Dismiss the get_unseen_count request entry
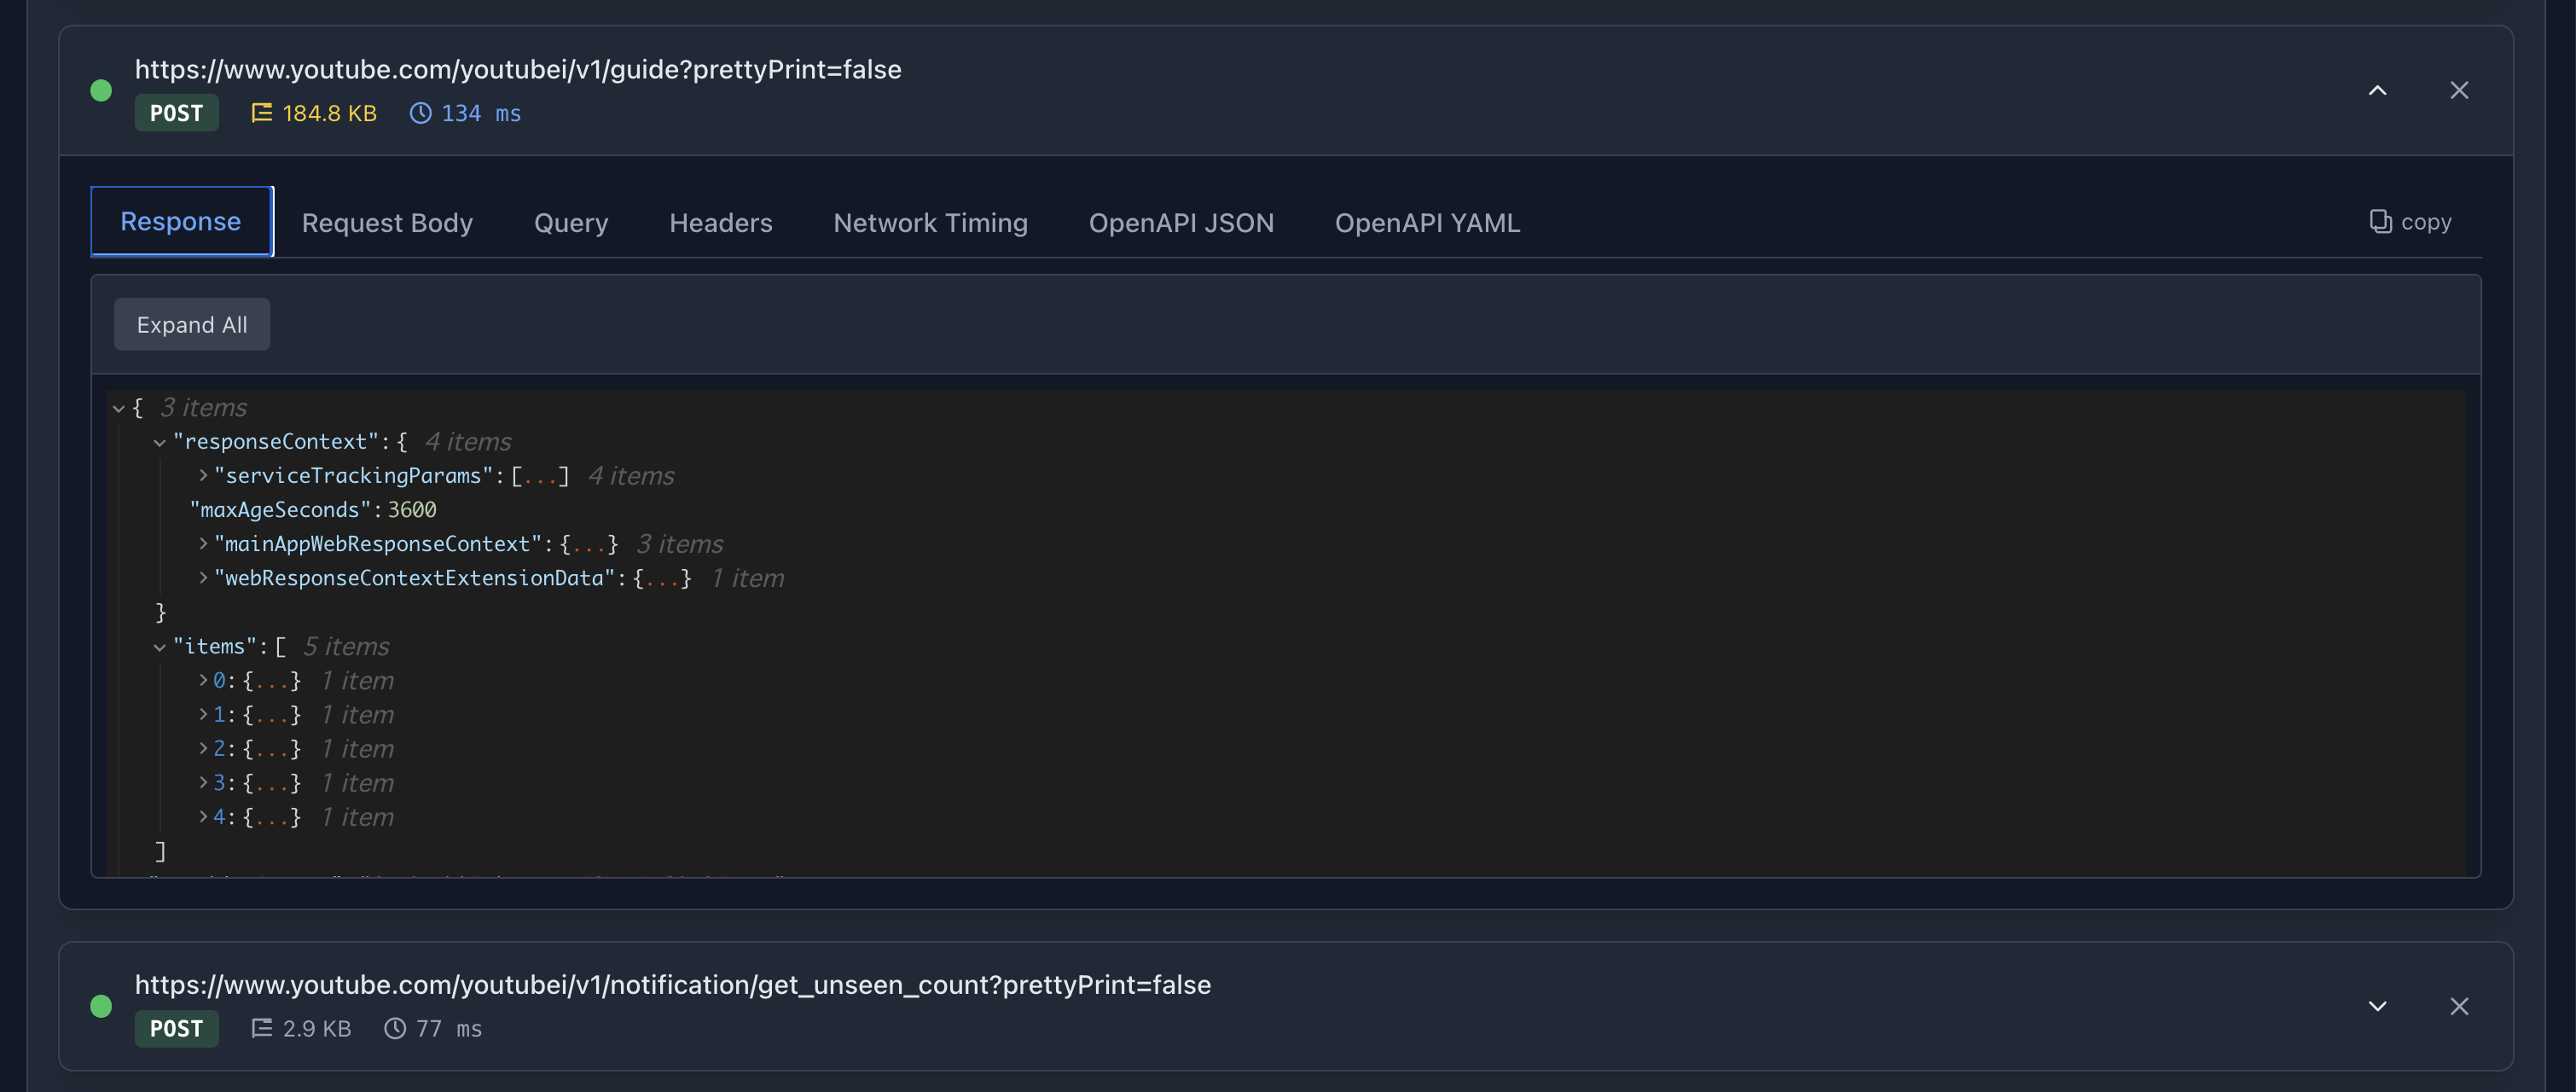 [x=2459, y=1006]
